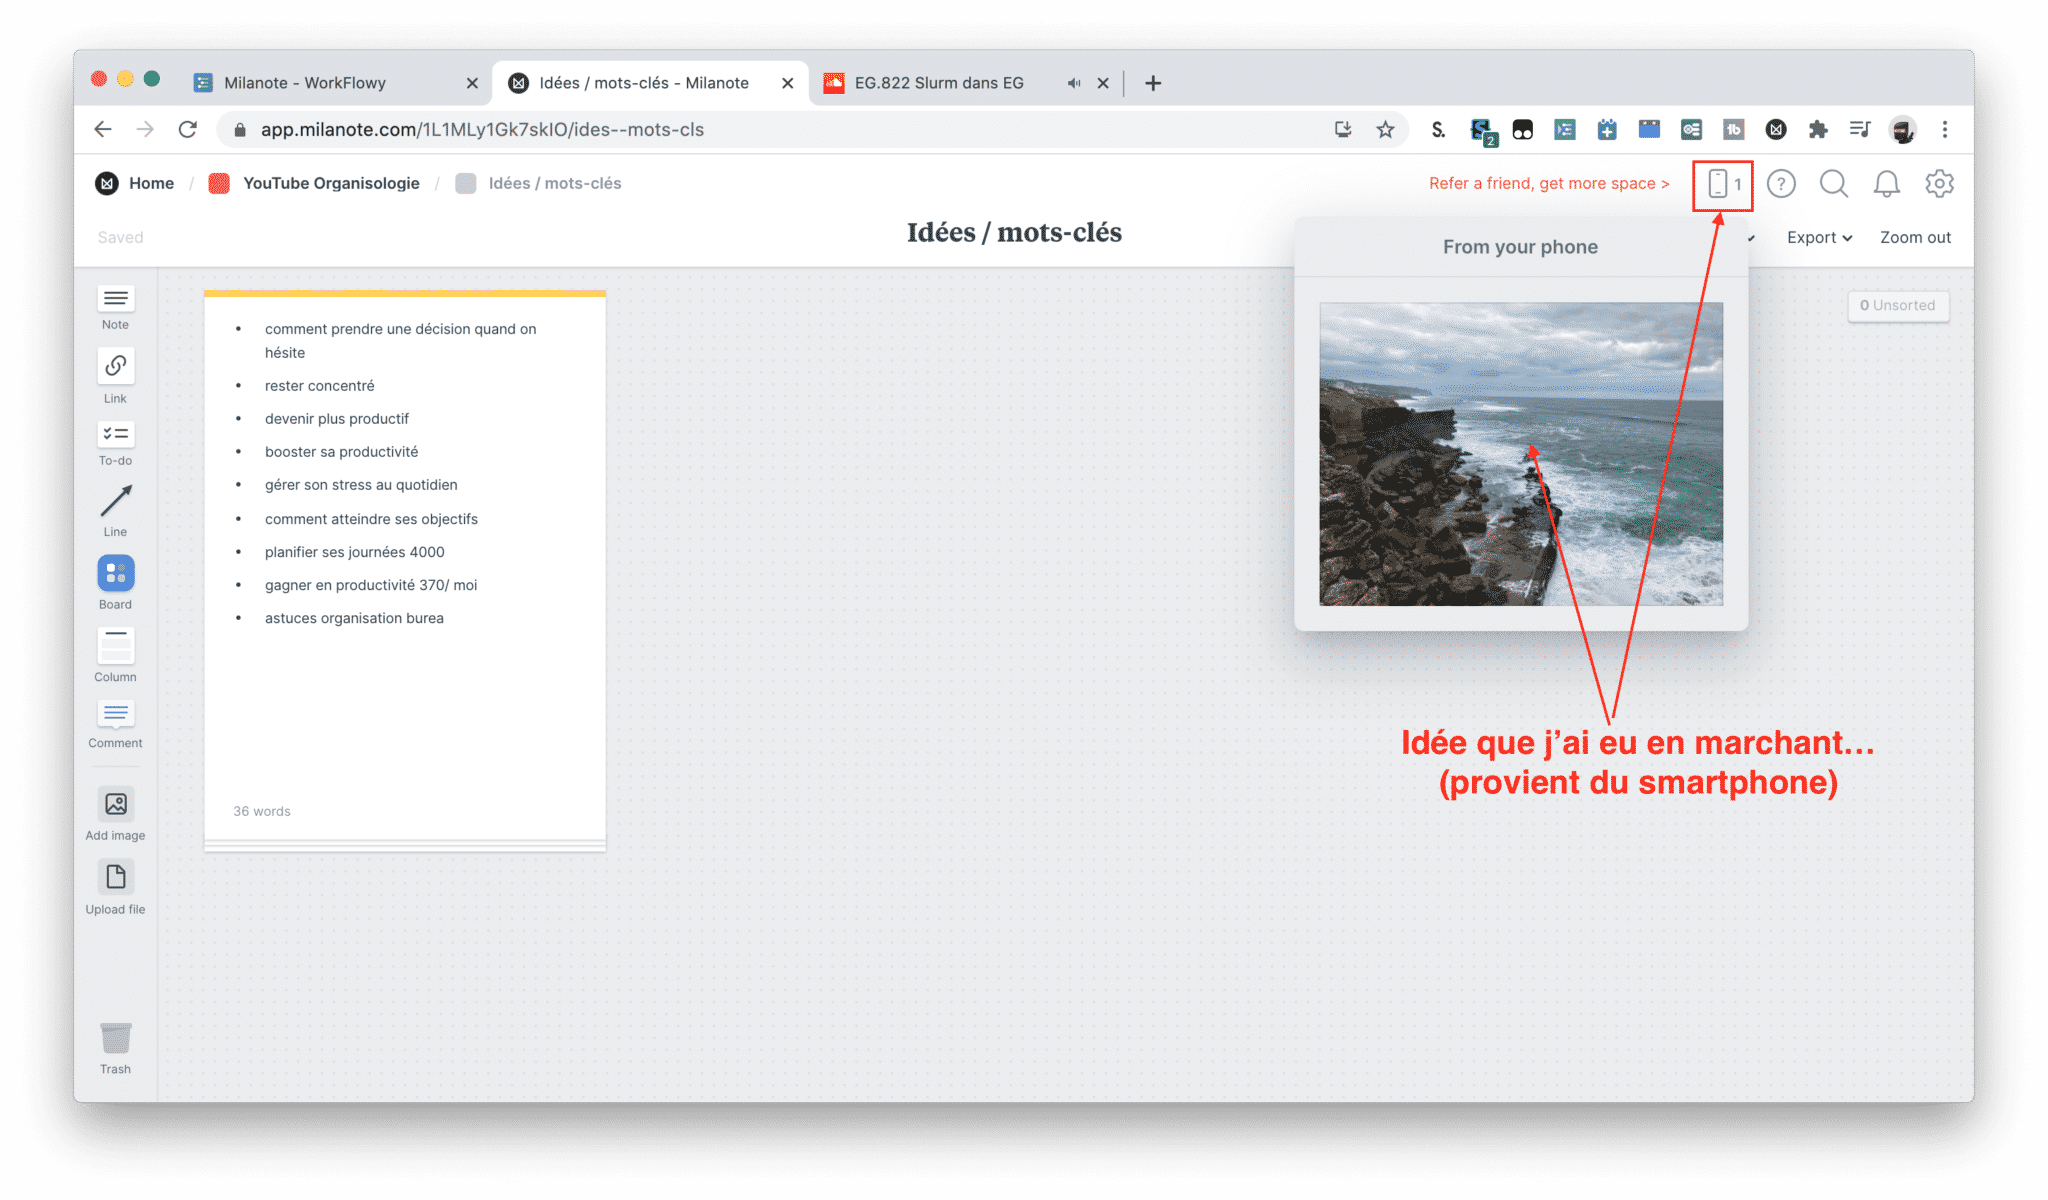Click the board title Idées / mots-clés

(1014, 232)
